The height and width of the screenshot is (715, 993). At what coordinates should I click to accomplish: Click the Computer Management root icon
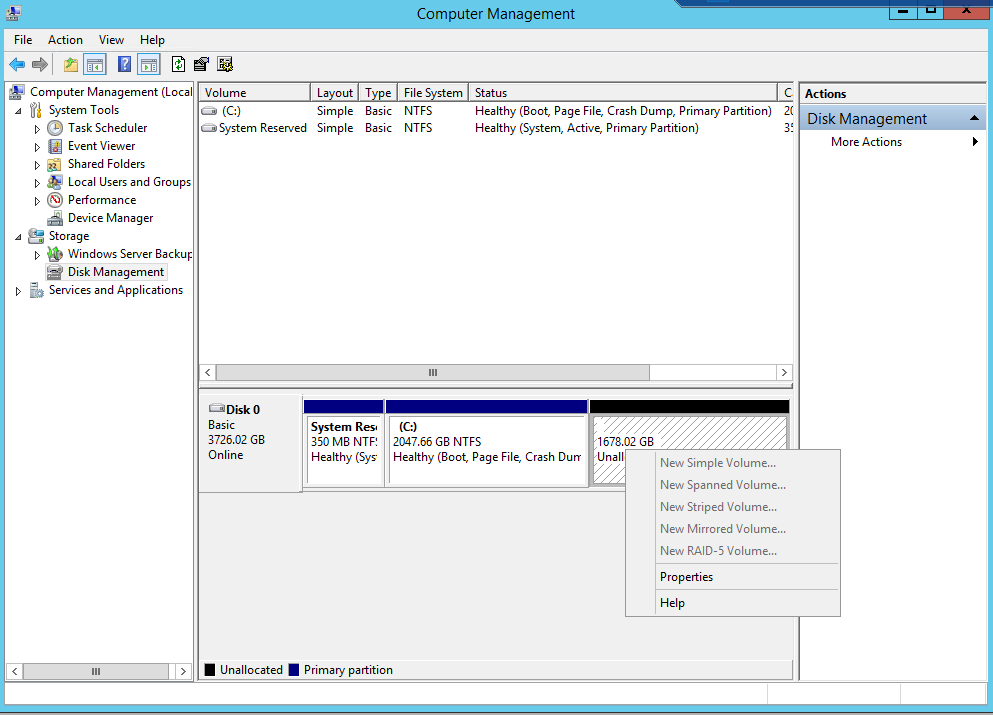(x=17, y=92)
